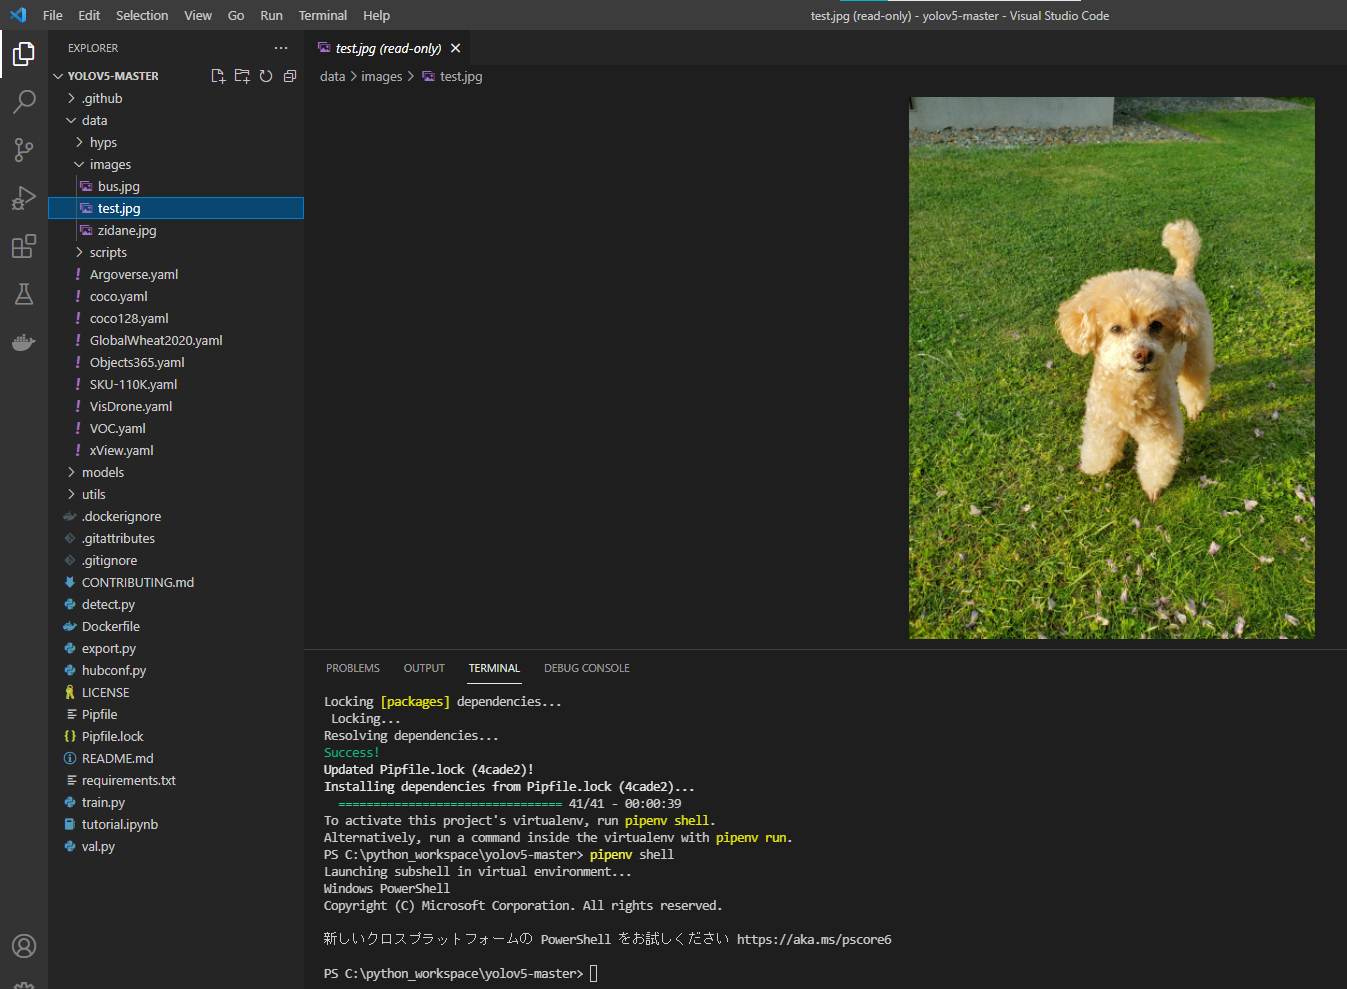Open the Run and Debug view

coord(24,198)
